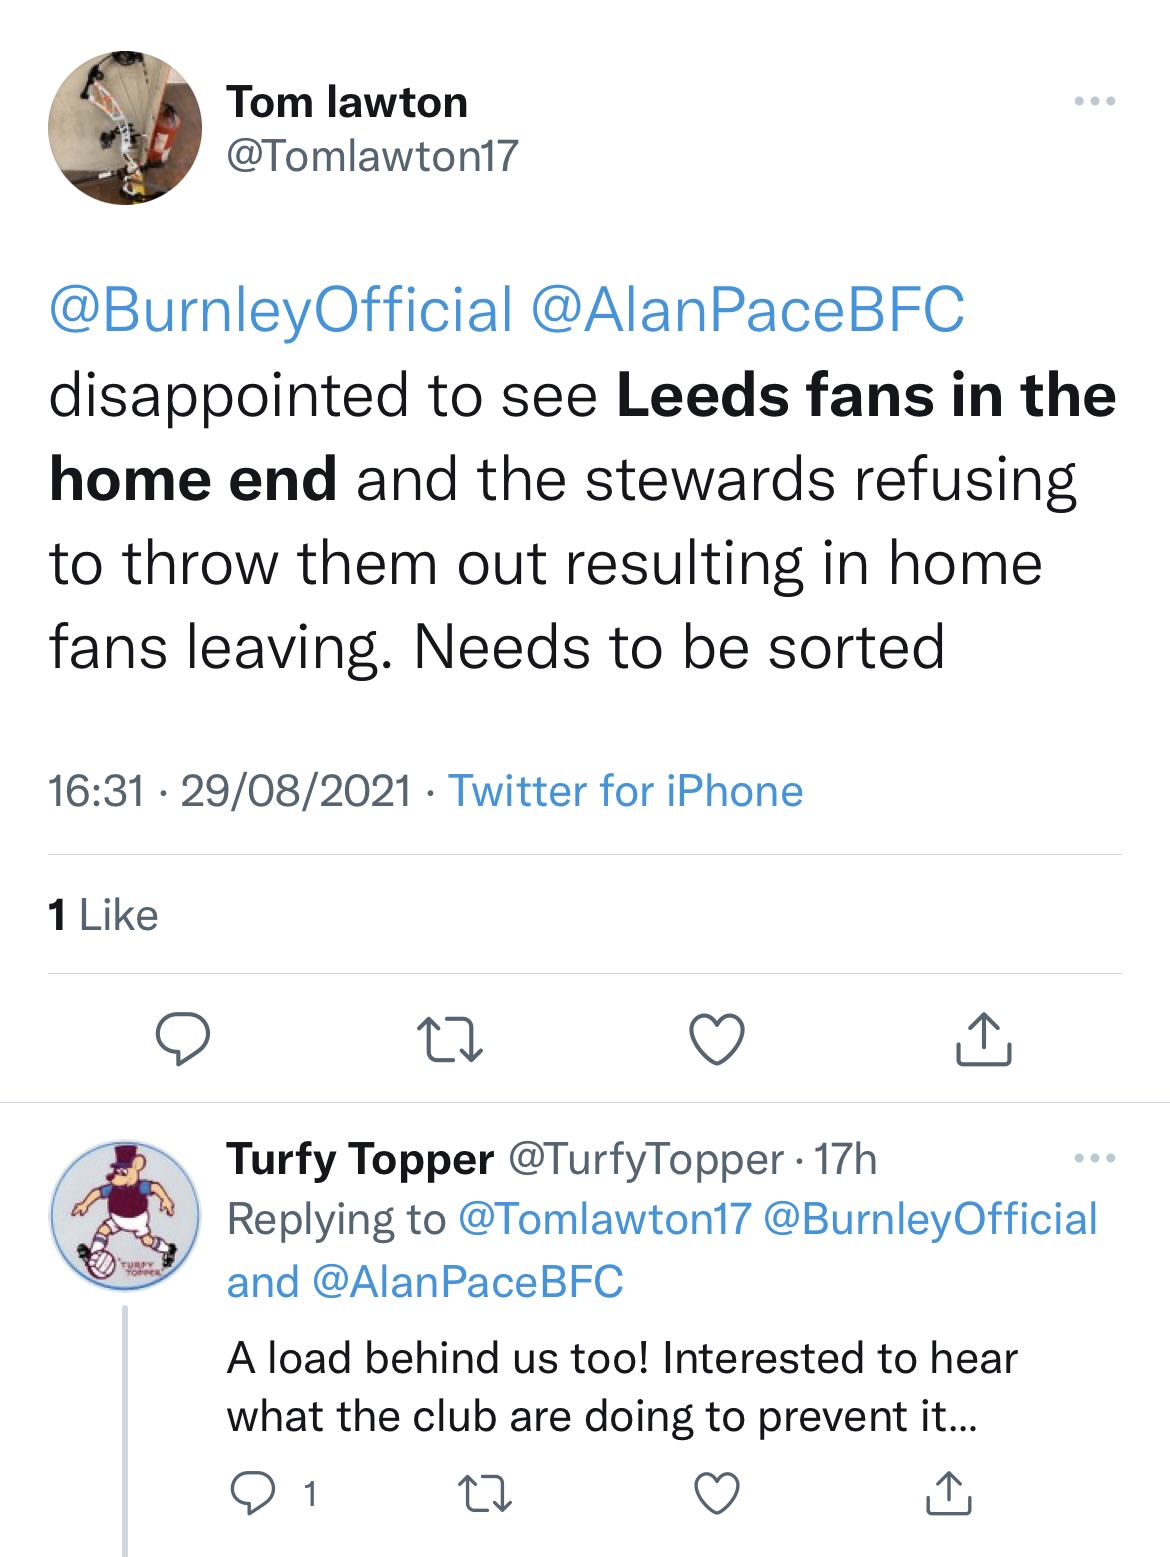Like Tom lawton's main tweet

click(717, 1038)
